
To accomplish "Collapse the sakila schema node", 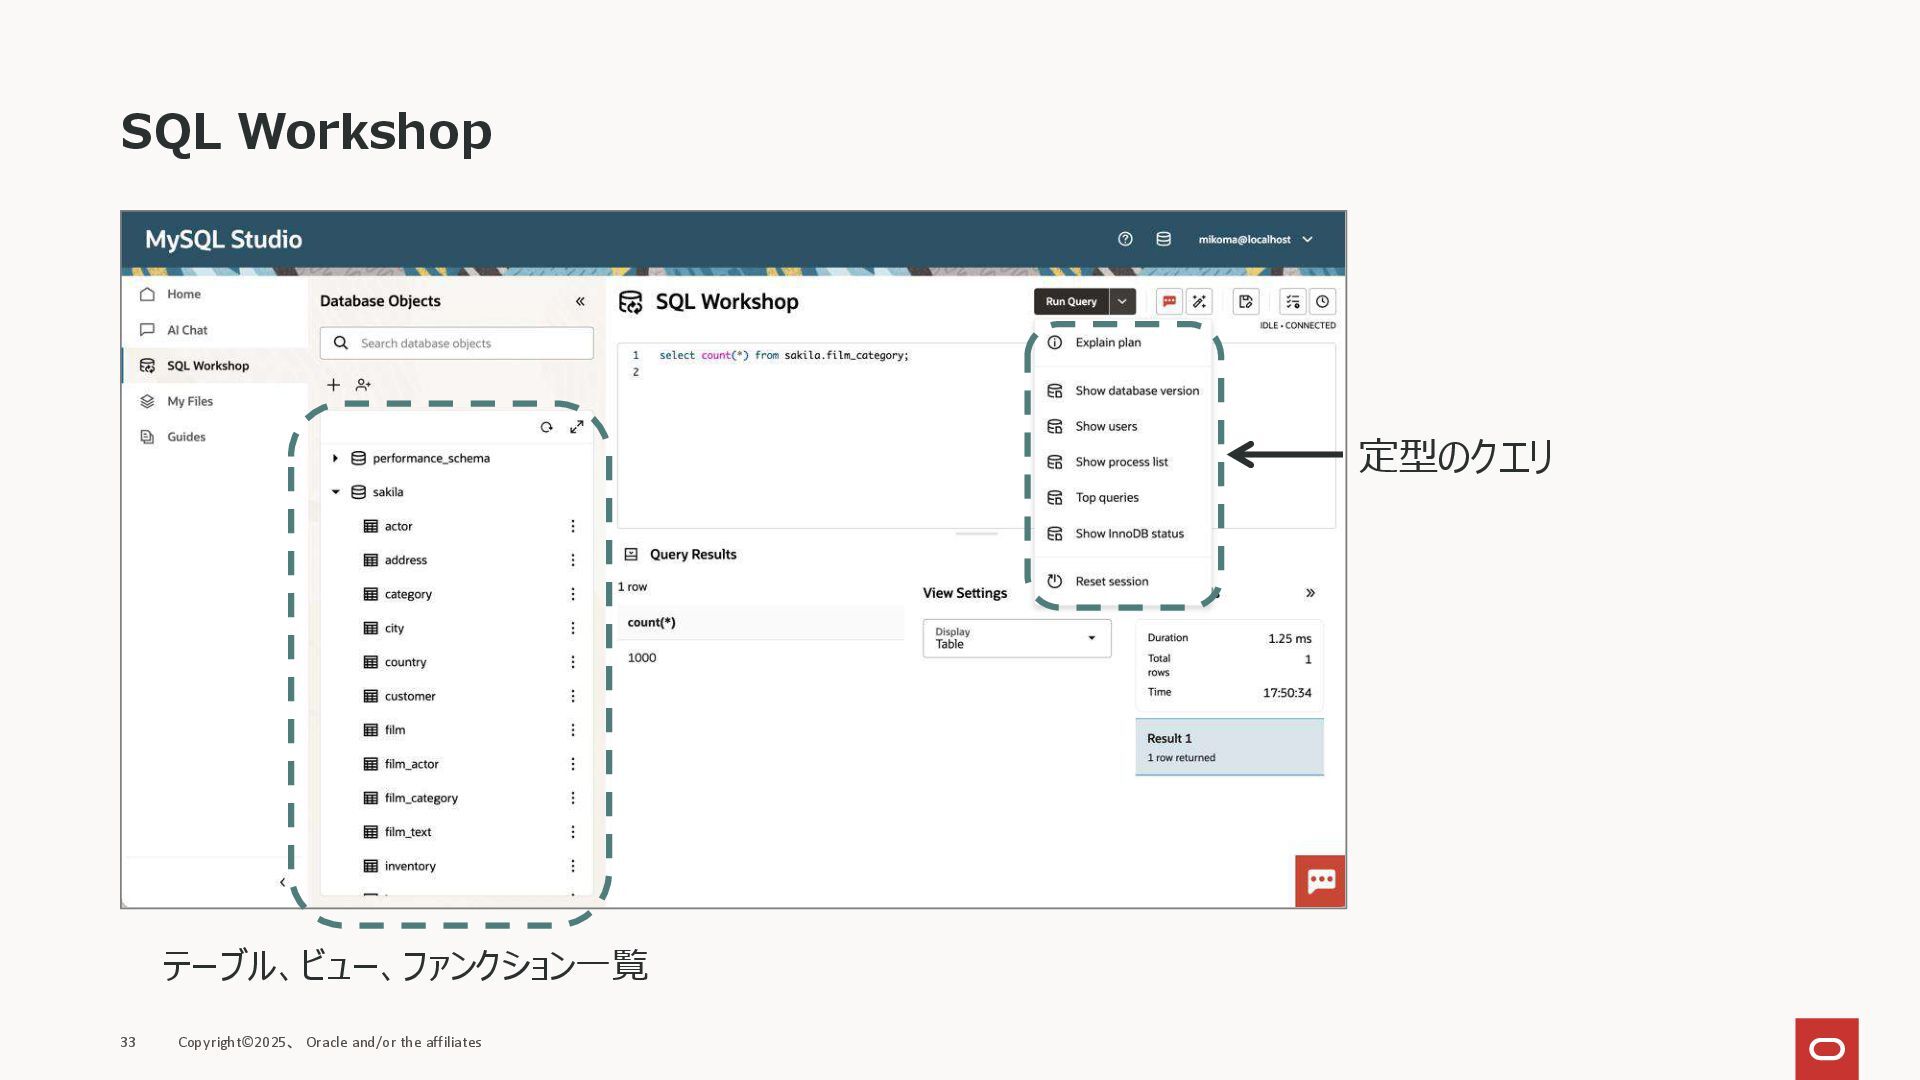I will 335,492.
